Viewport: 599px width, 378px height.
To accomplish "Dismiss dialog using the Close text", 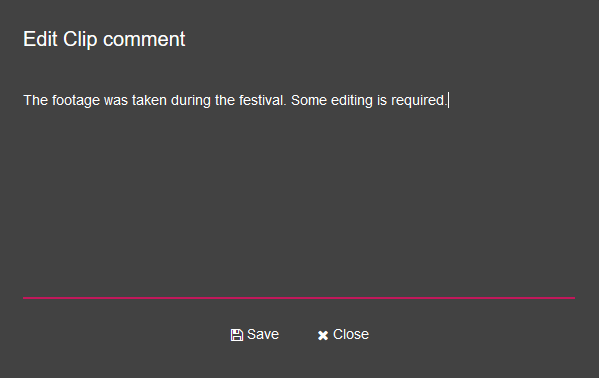I will click(351, 334).
